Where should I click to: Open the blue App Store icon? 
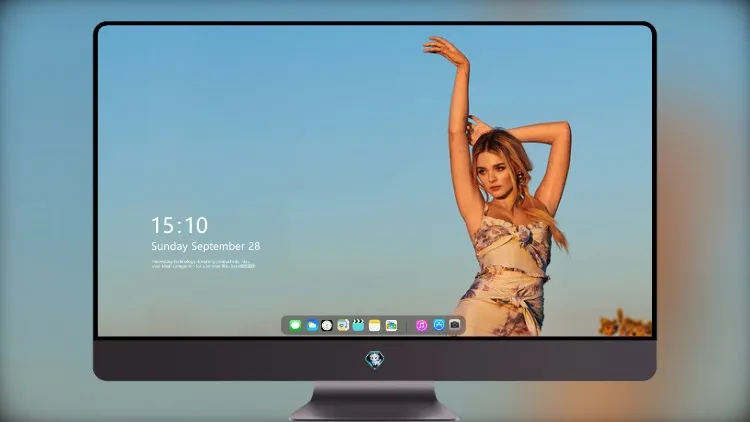(439, 325)
